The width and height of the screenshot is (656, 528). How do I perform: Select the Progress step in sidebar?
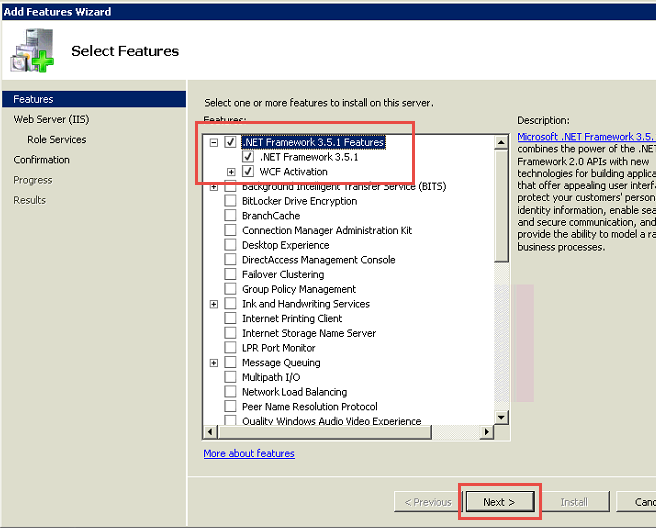(33, 180)
